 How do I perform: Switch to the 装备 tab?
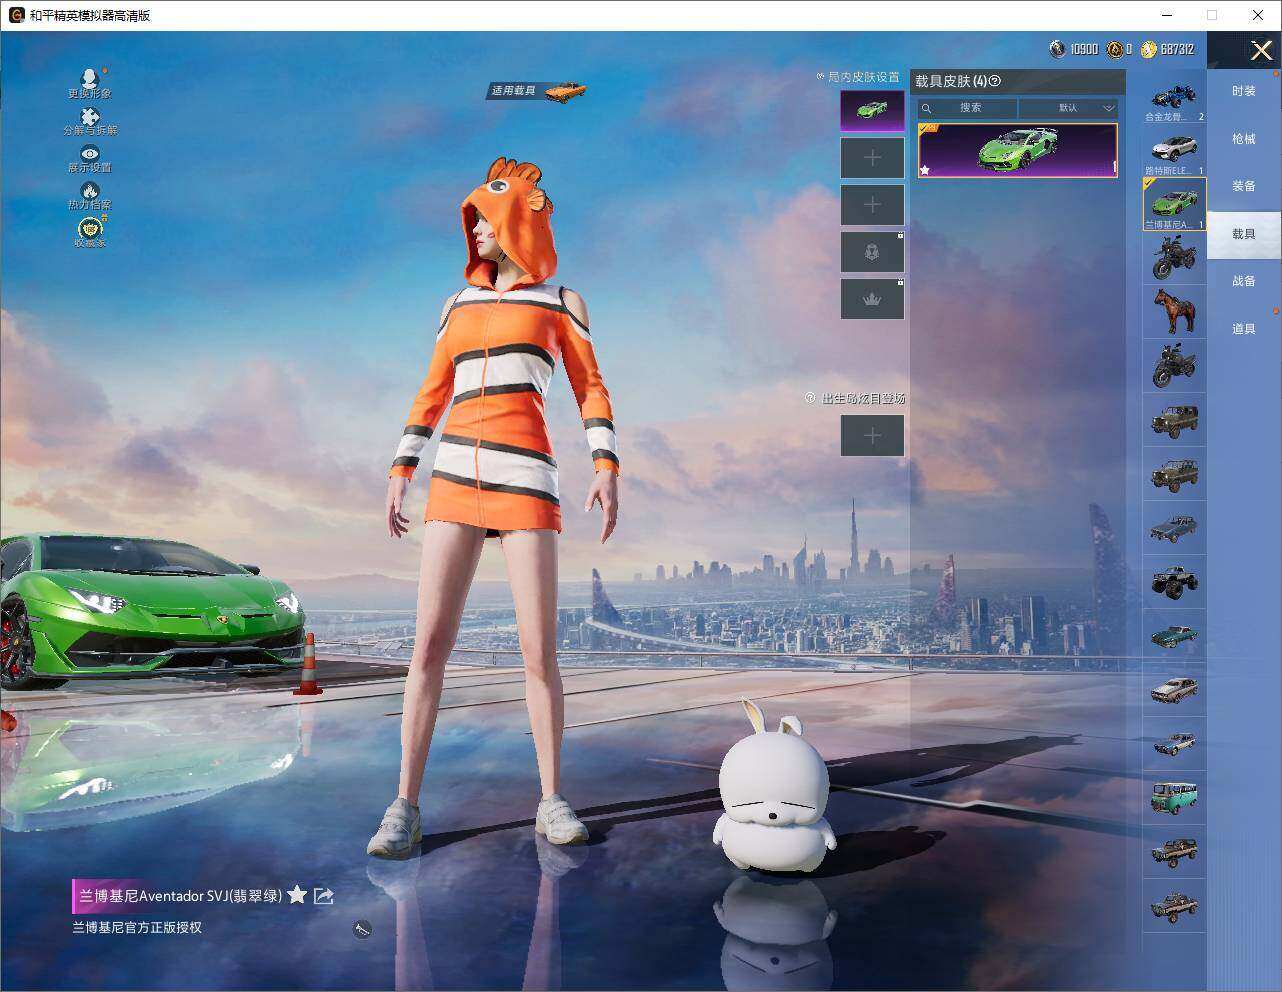(1243, 186)
